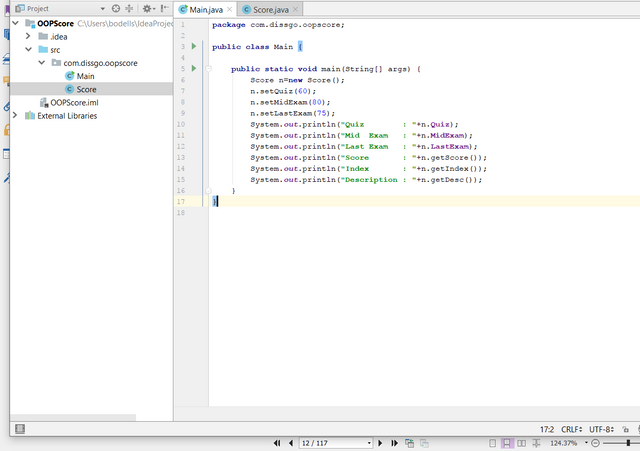This screenshot has width=640, height=451.
Task: Click the println line with n.getDesc()
Action: 366,180
